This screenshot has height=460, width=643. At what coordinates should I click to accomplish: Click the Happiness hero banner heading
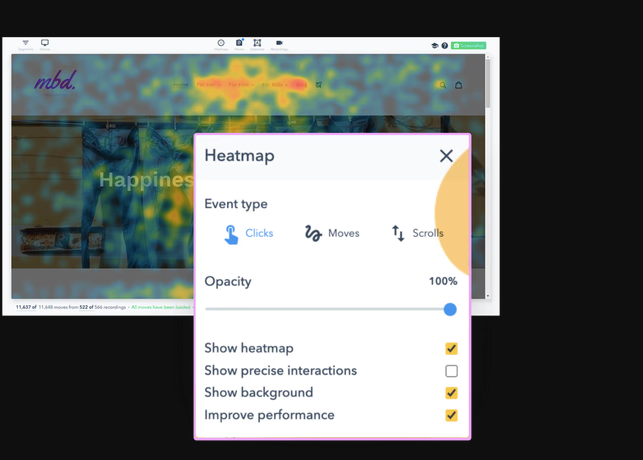click(x=146, y=180)
